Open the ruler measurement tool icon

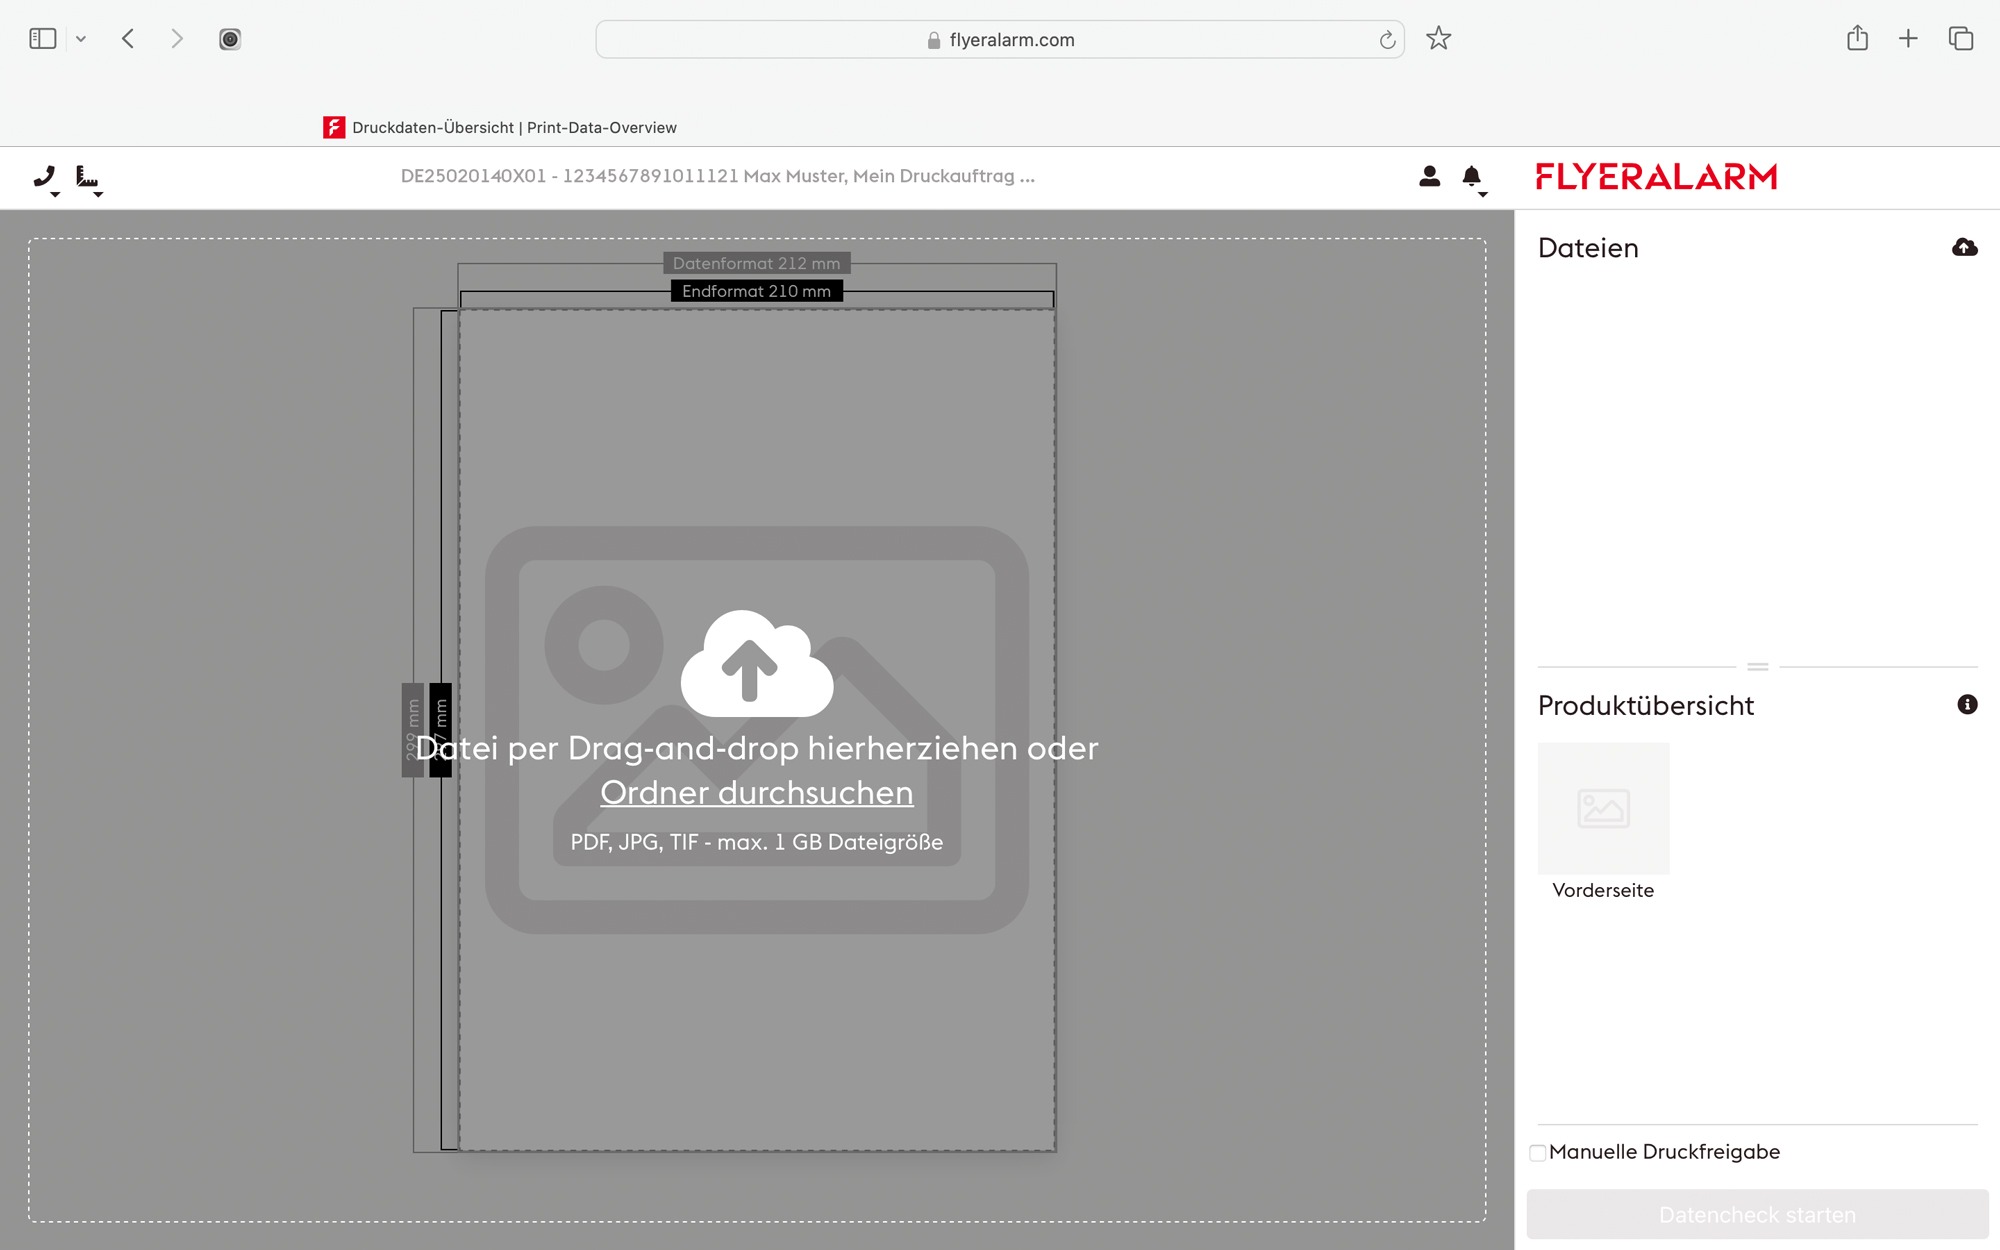coord(87,176)
